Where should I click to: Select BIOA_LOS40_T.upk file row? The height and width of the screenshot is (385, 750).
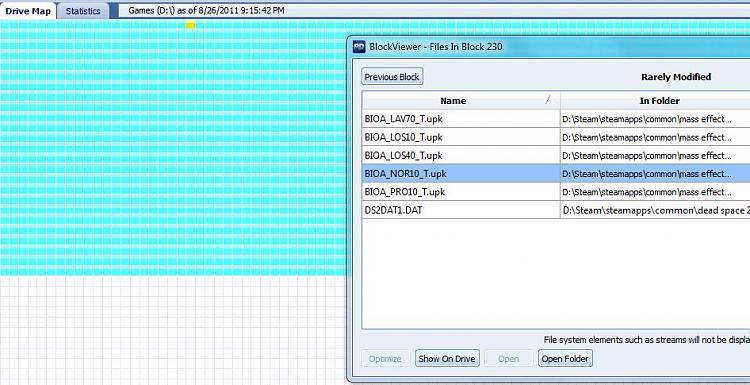[x=556, y=155]
